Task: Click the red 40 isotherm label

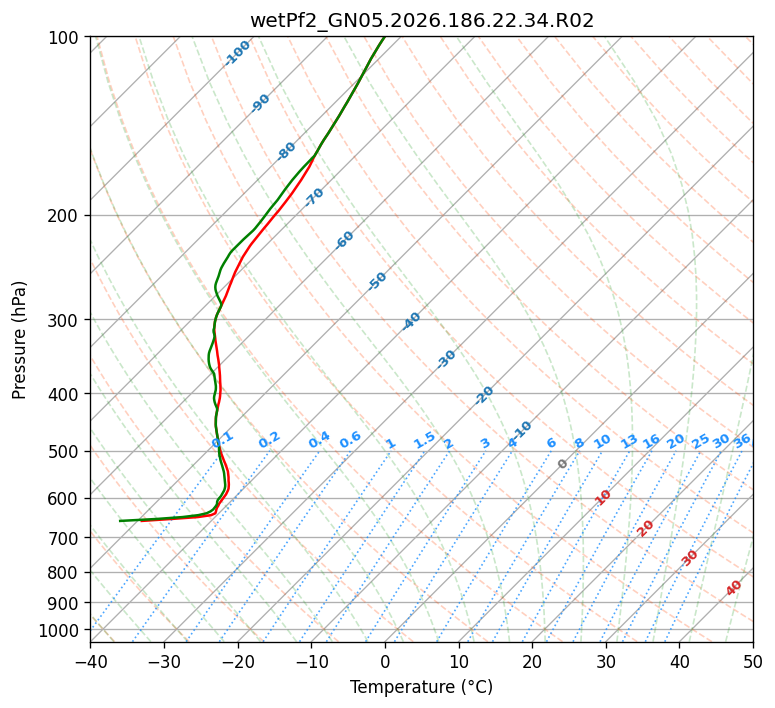Action: (x=733, y=588)
